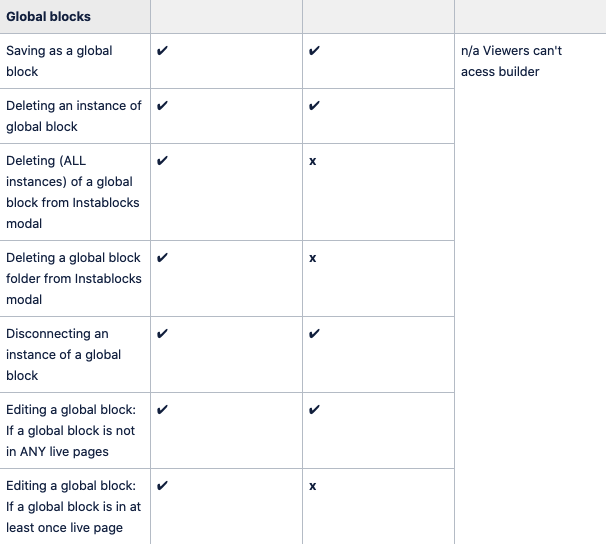Click the Global blocks header cell

pos(75,17)
